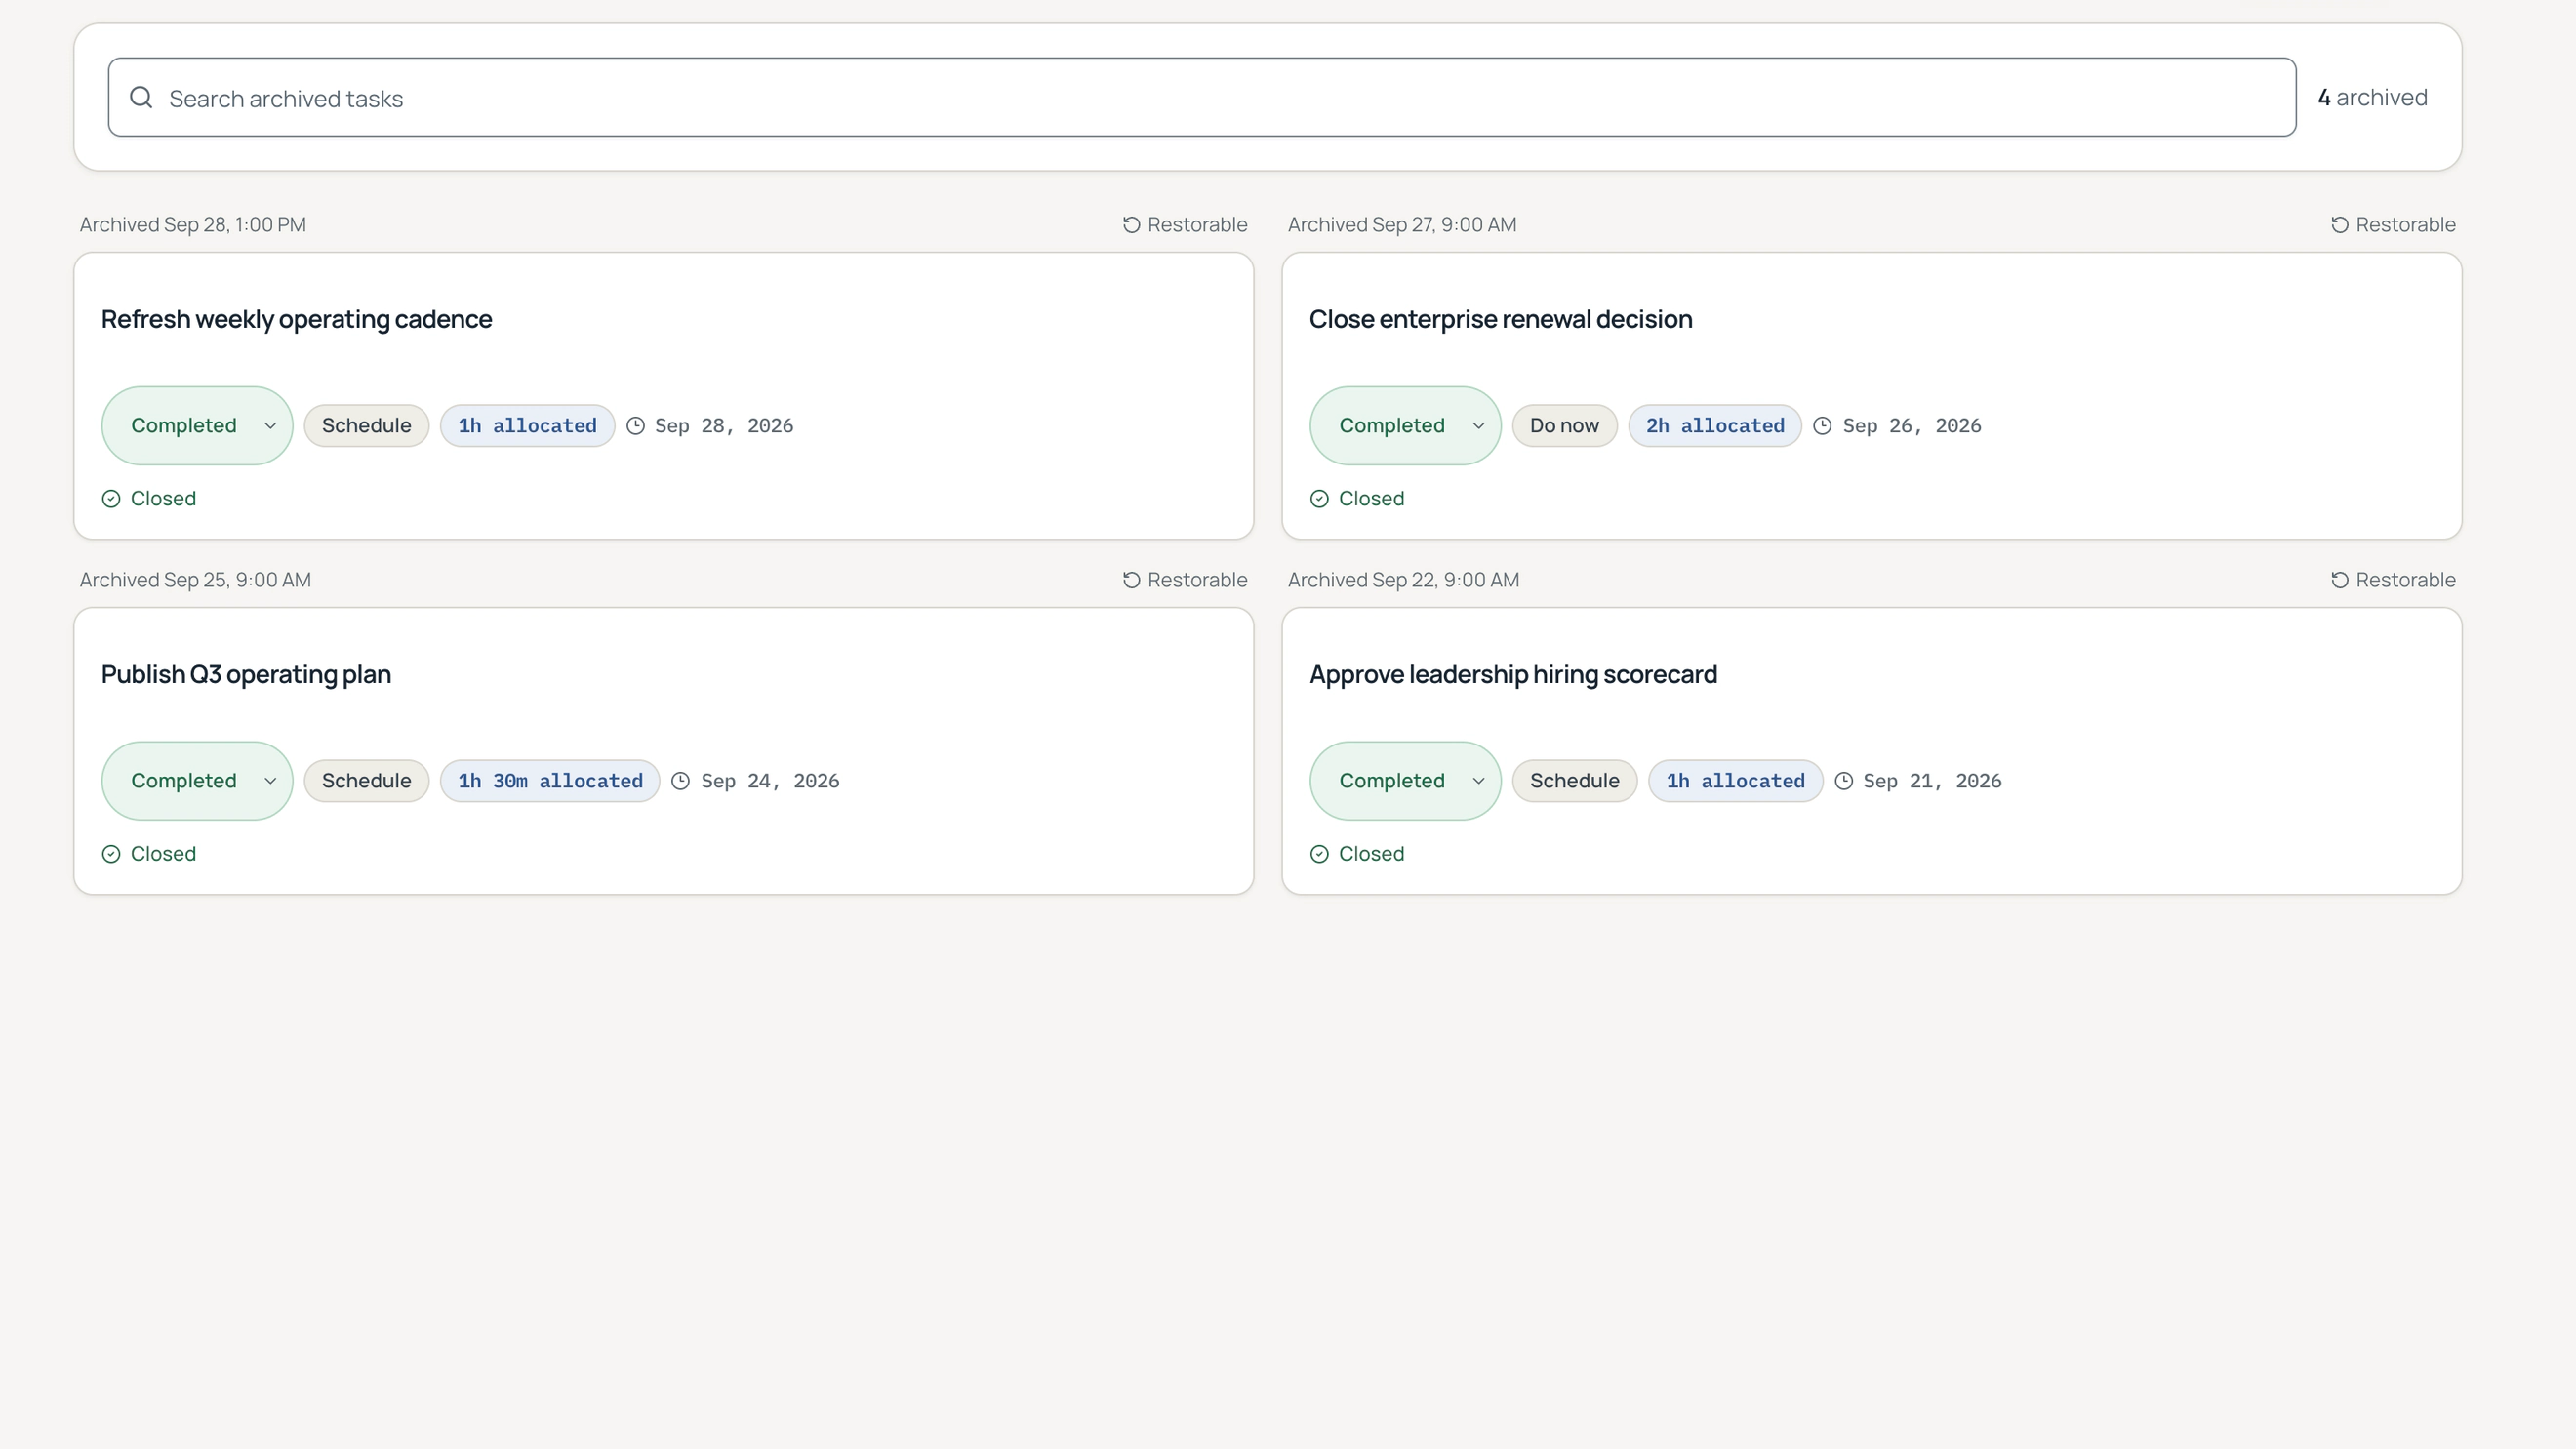Click the 4 archived count

click(x=2372, y=97)
